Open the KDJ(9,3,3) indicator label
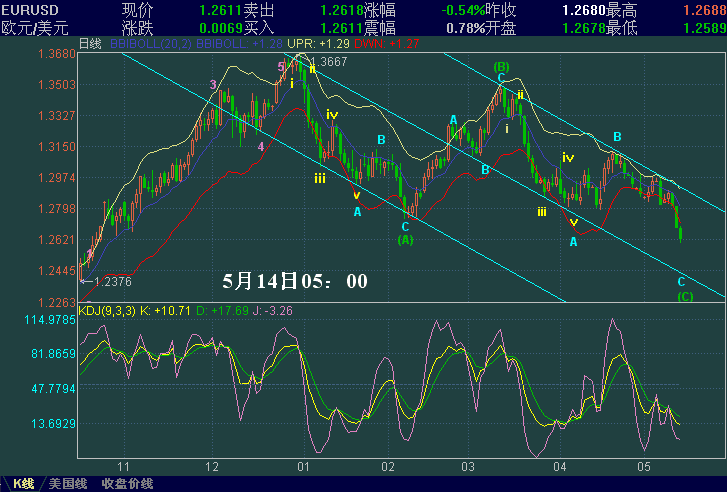 coord(107,311)
